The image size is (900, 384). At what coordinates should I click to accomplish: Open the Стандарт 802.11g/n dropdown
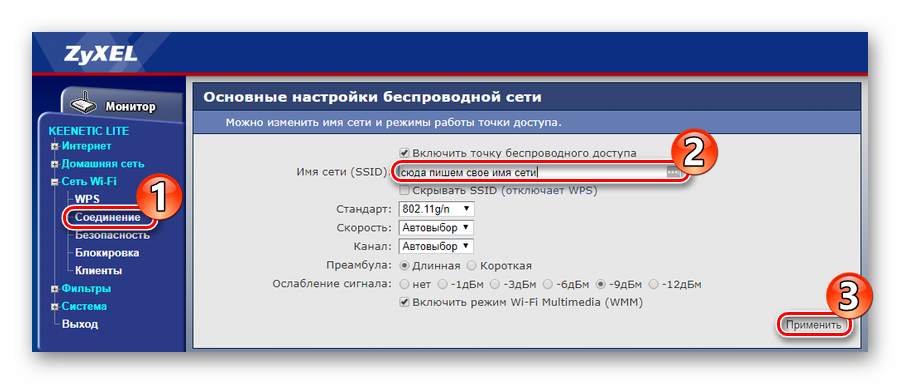tap(436, 209)
